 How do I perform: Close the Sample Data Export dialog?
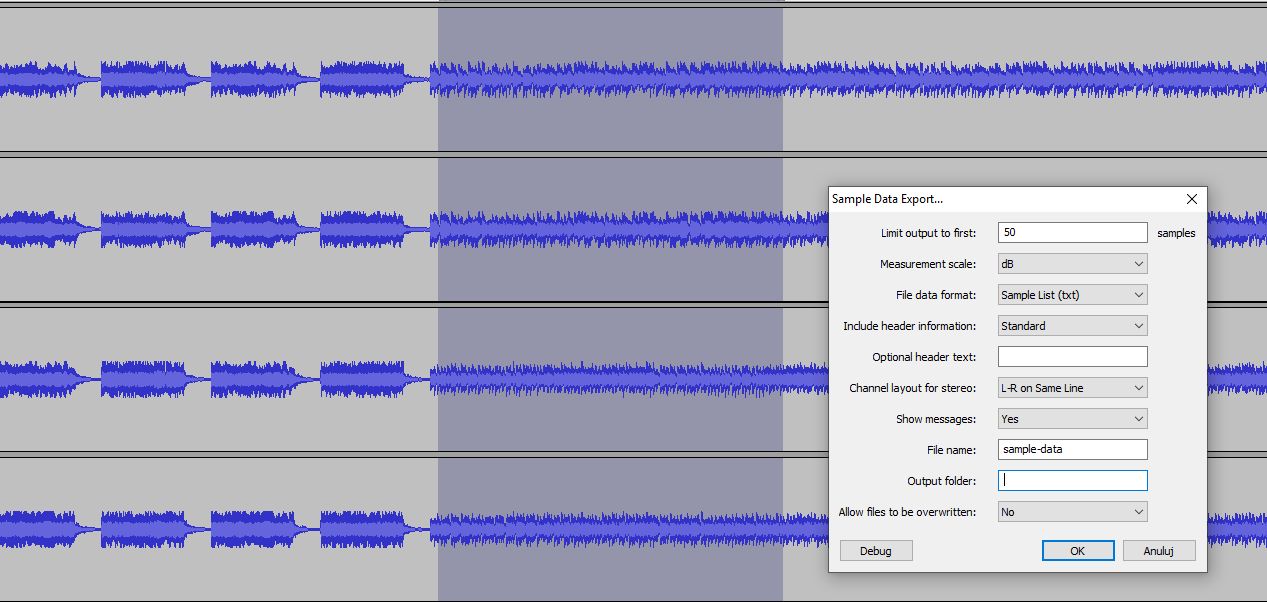pos(1191,199)
